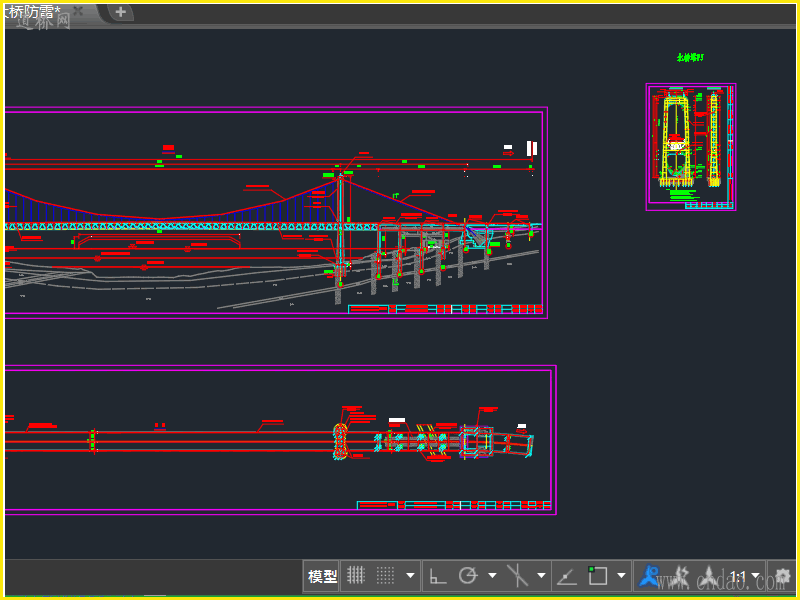Image resolution: width=800 pixels, height=600 pixels.
Task: Open workspace switching gear icon
Action: 782,577
